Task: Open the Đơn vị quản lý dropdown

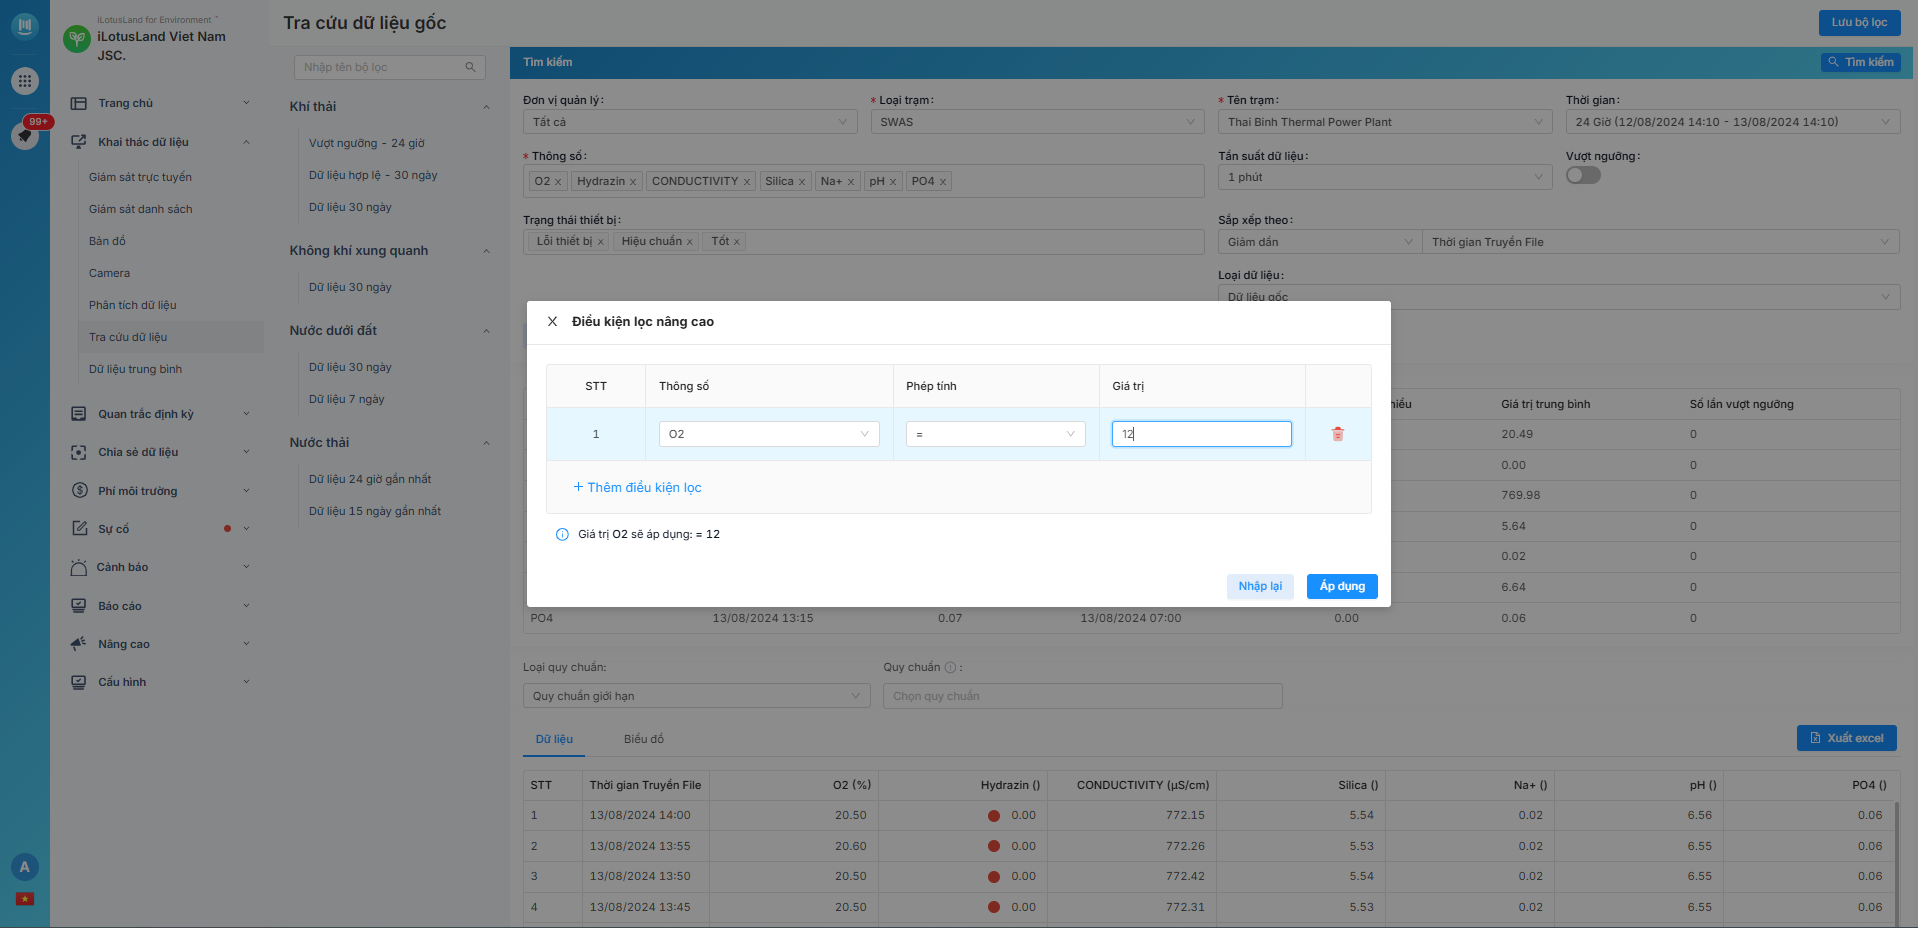Action: pyautogui.click(x=690, y=122)
